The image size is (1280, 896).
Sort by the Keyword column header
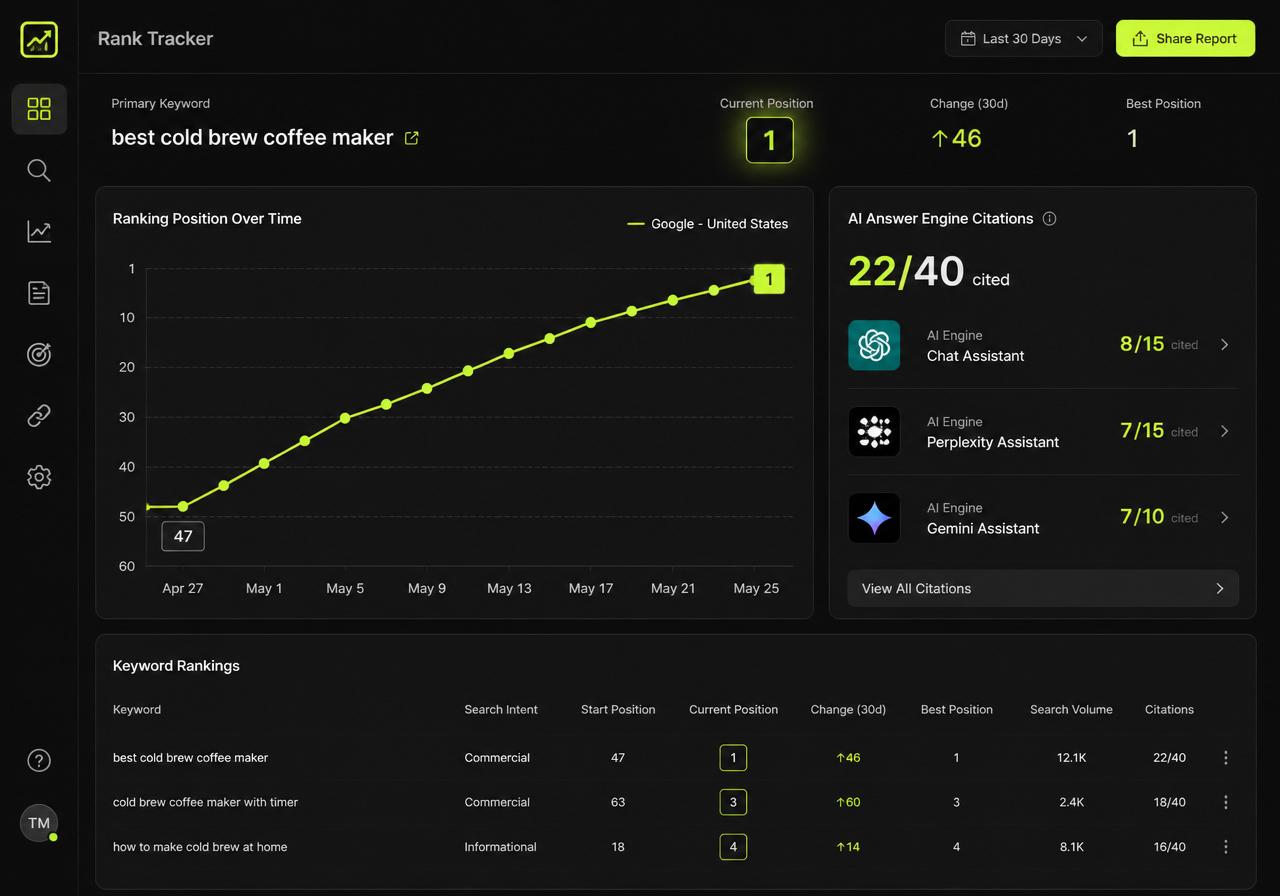pos(137,709)
